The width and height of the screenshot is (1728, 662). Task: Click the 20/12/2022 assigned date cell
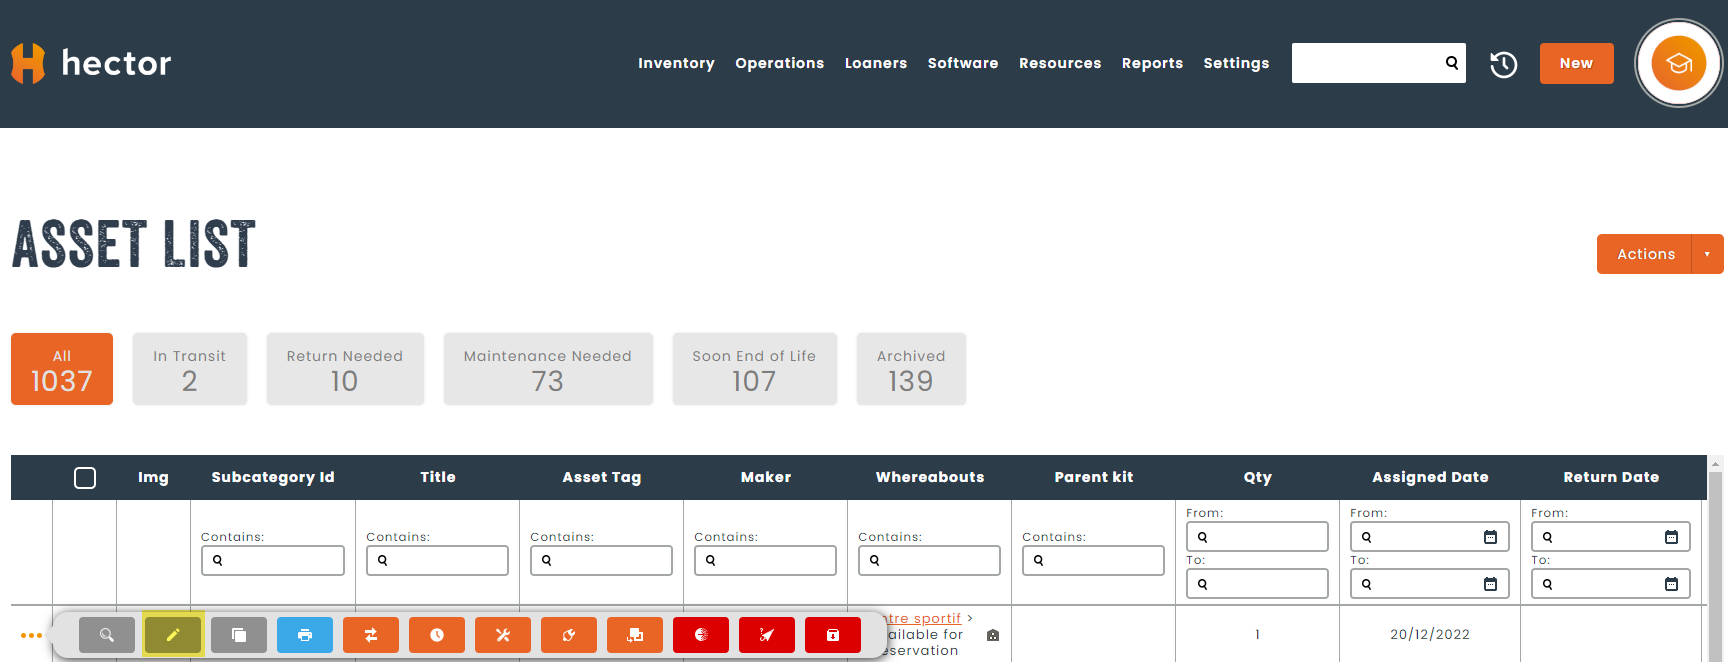[x=1430, y=634]
